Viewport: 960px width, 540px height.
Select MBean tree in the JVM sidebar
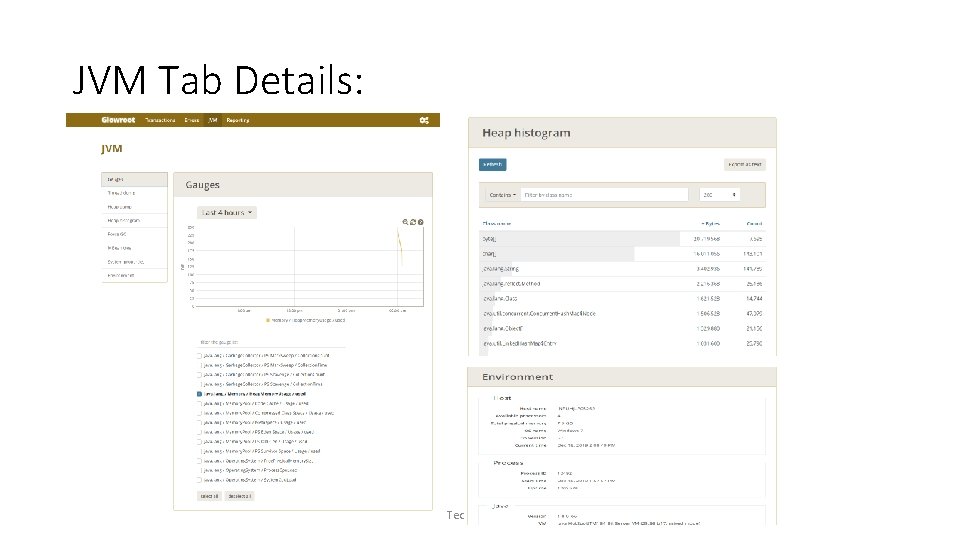coord(134,248)
